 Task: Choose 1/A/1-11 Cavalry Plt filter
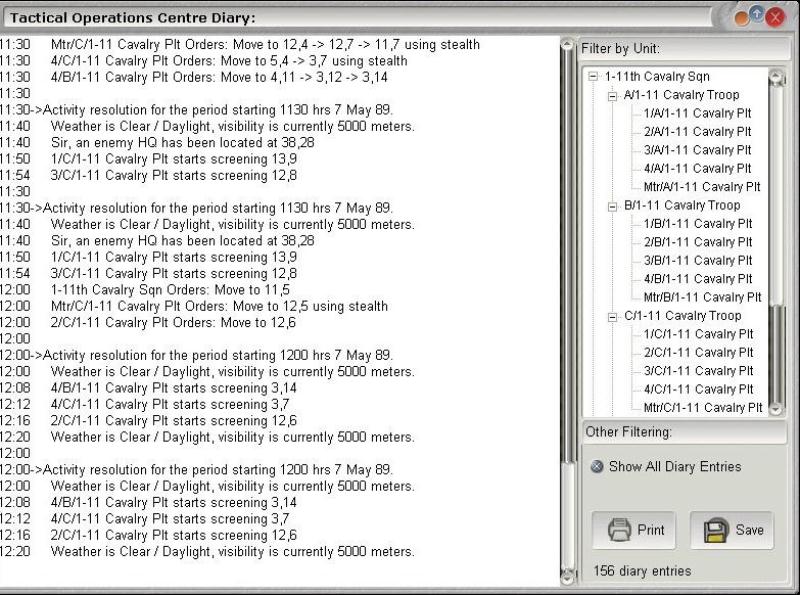click(x=697, y=114)
